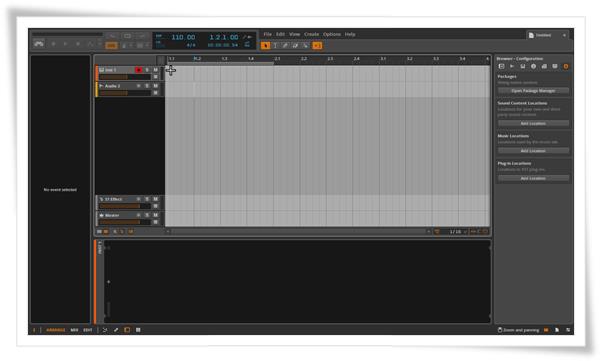
Task: Click the tempo value 110.00
Action: tap(183, 37)
